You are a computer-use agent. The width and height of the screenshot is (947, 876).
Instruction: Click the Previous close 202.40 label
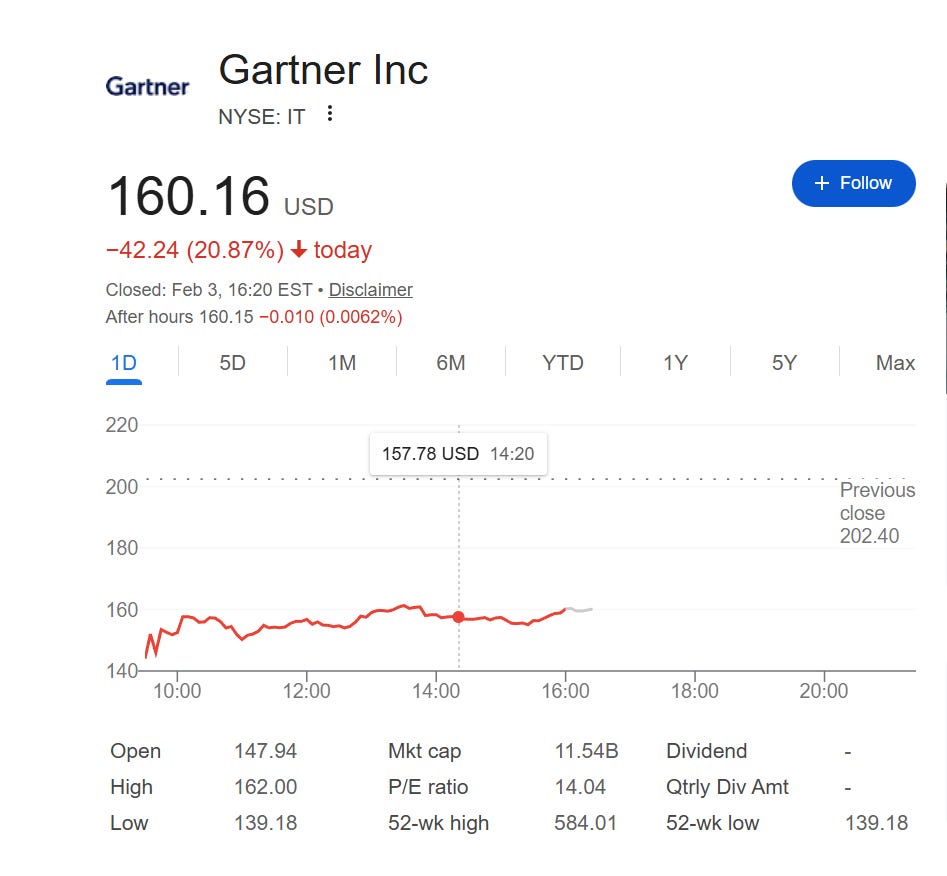pos(877,513)
